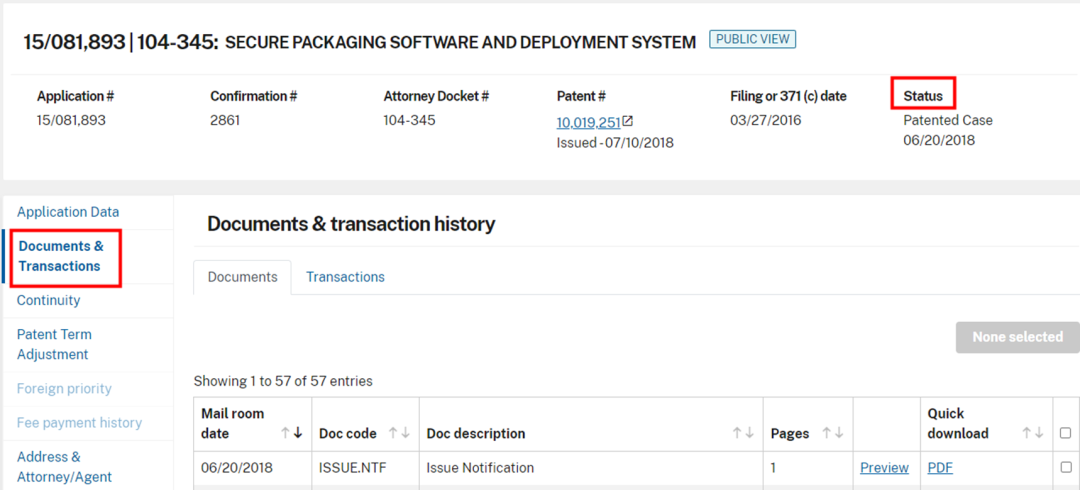Viewport: 1080px width, 490px height.
Task: Go to the Continuity section
Action: click(x=49, y=300)
